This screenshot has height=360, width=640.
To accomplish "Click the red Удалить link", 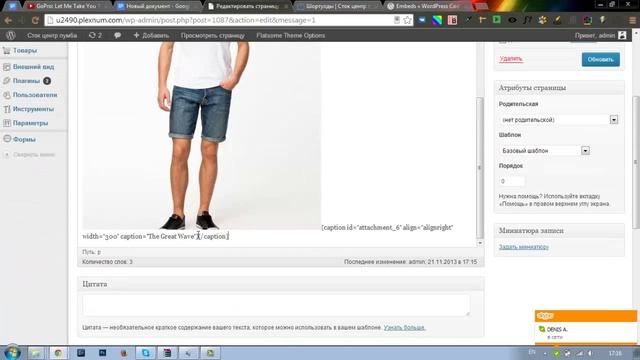I will click(511, 59).
